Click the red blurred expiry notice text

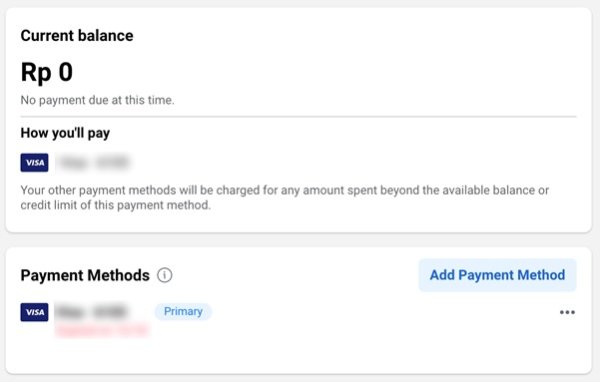click(102, 330)
